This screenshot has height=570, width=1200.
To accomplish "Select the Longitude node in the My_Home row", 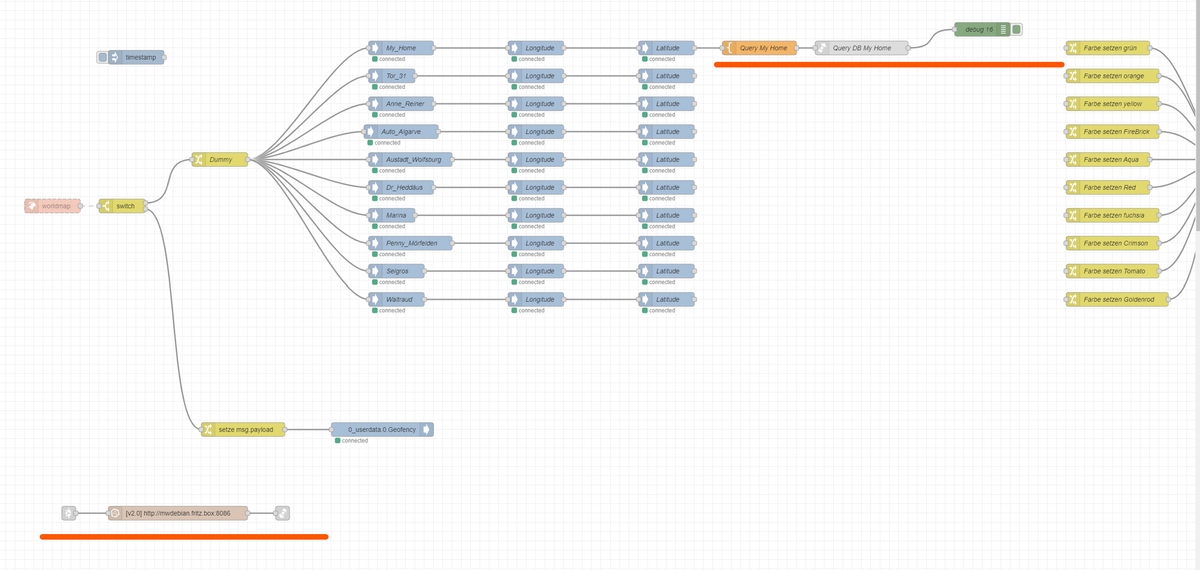I will [536, 48].
